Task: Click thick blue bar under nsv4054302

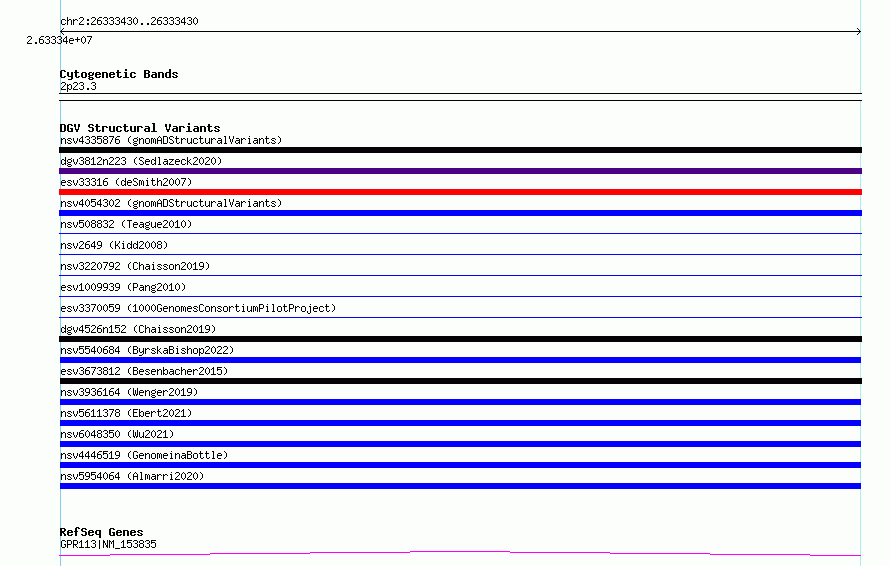Action: pos(460,213)
